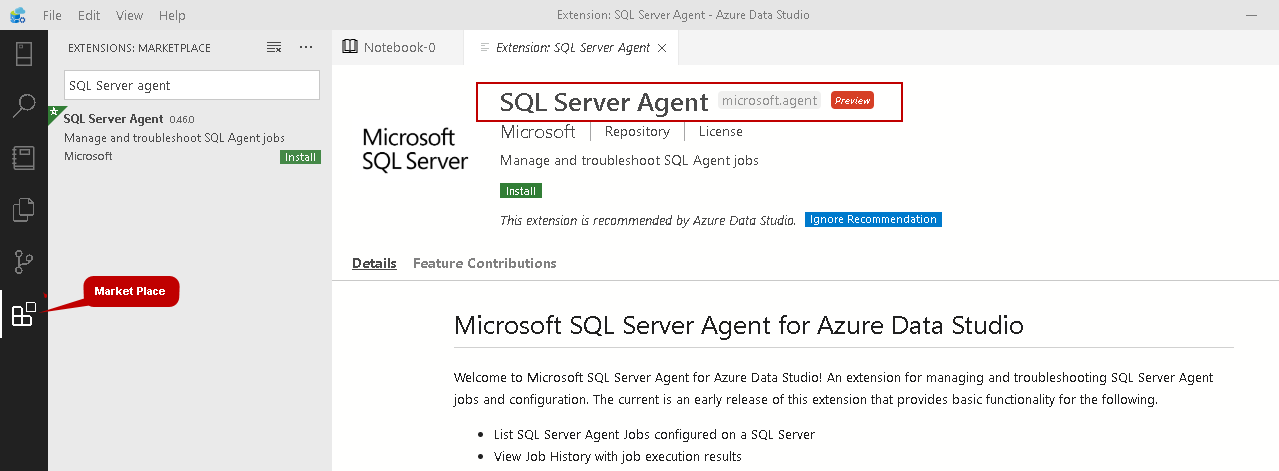This screenshot has width=1279, height=471.
Task: Clear the extensions search results icon
Action: tap(274, 48)
